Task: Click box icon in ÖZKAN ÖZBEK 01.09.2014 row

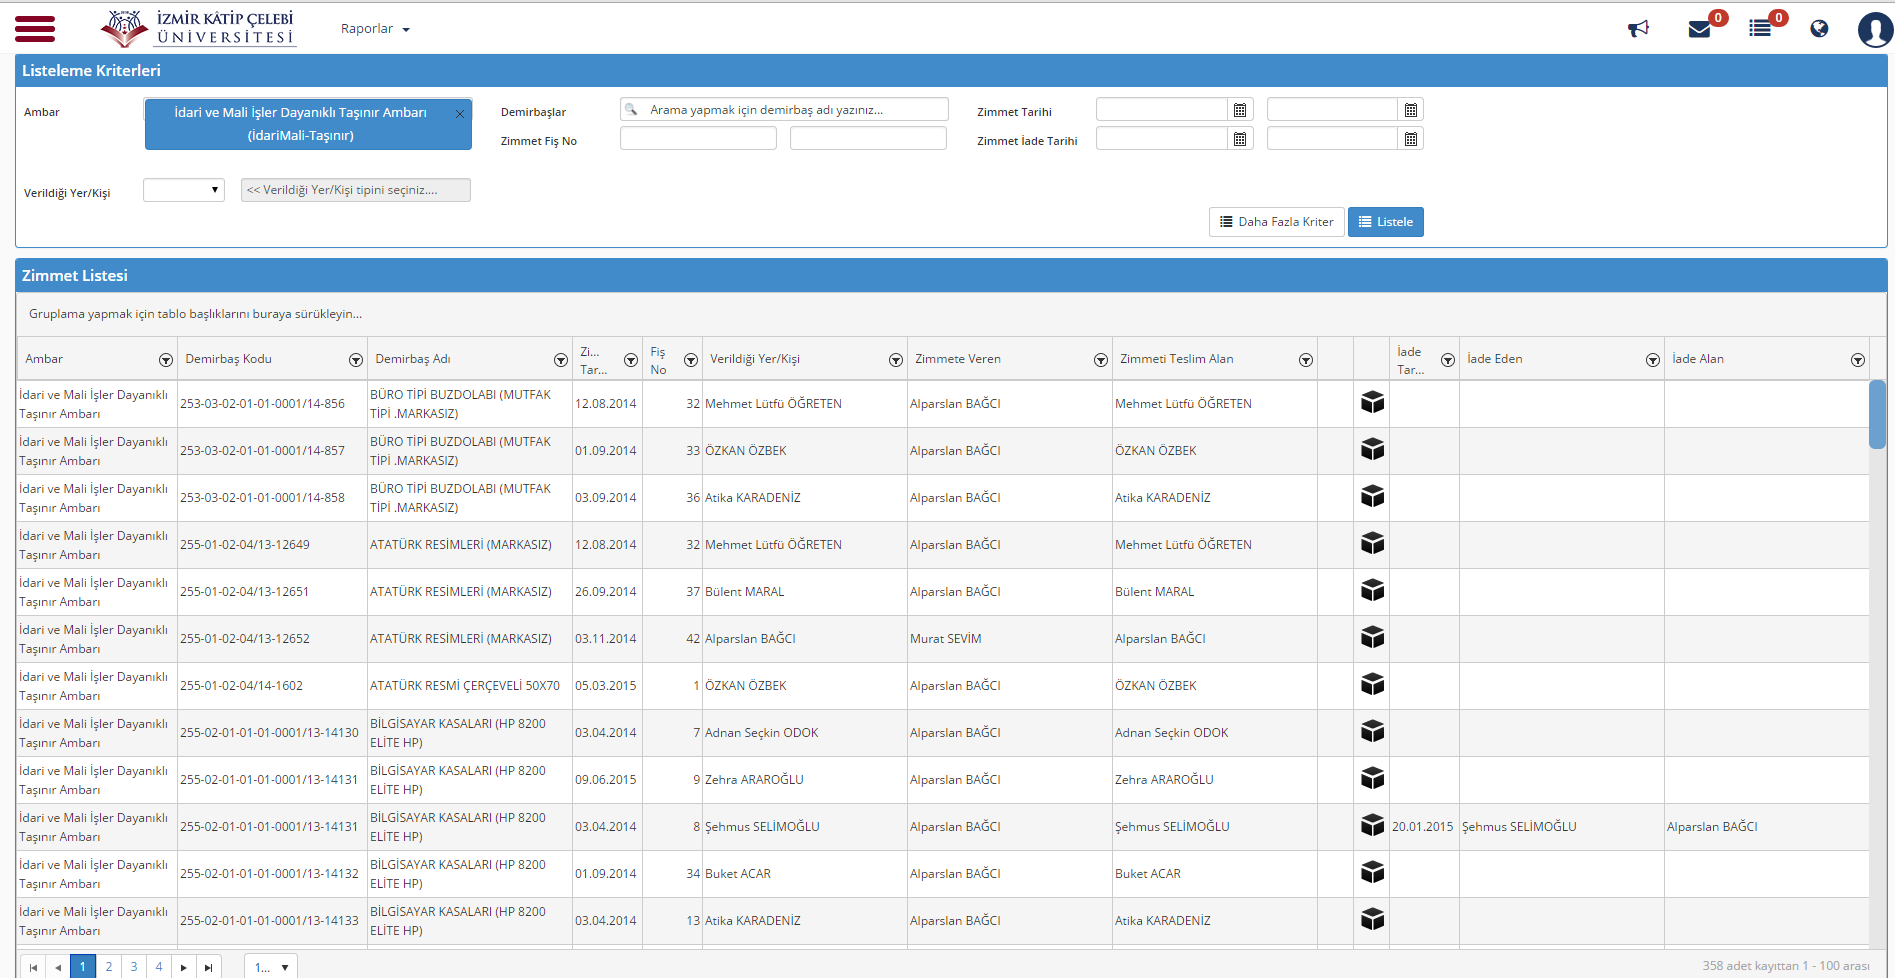Action: pos(1372,449)
